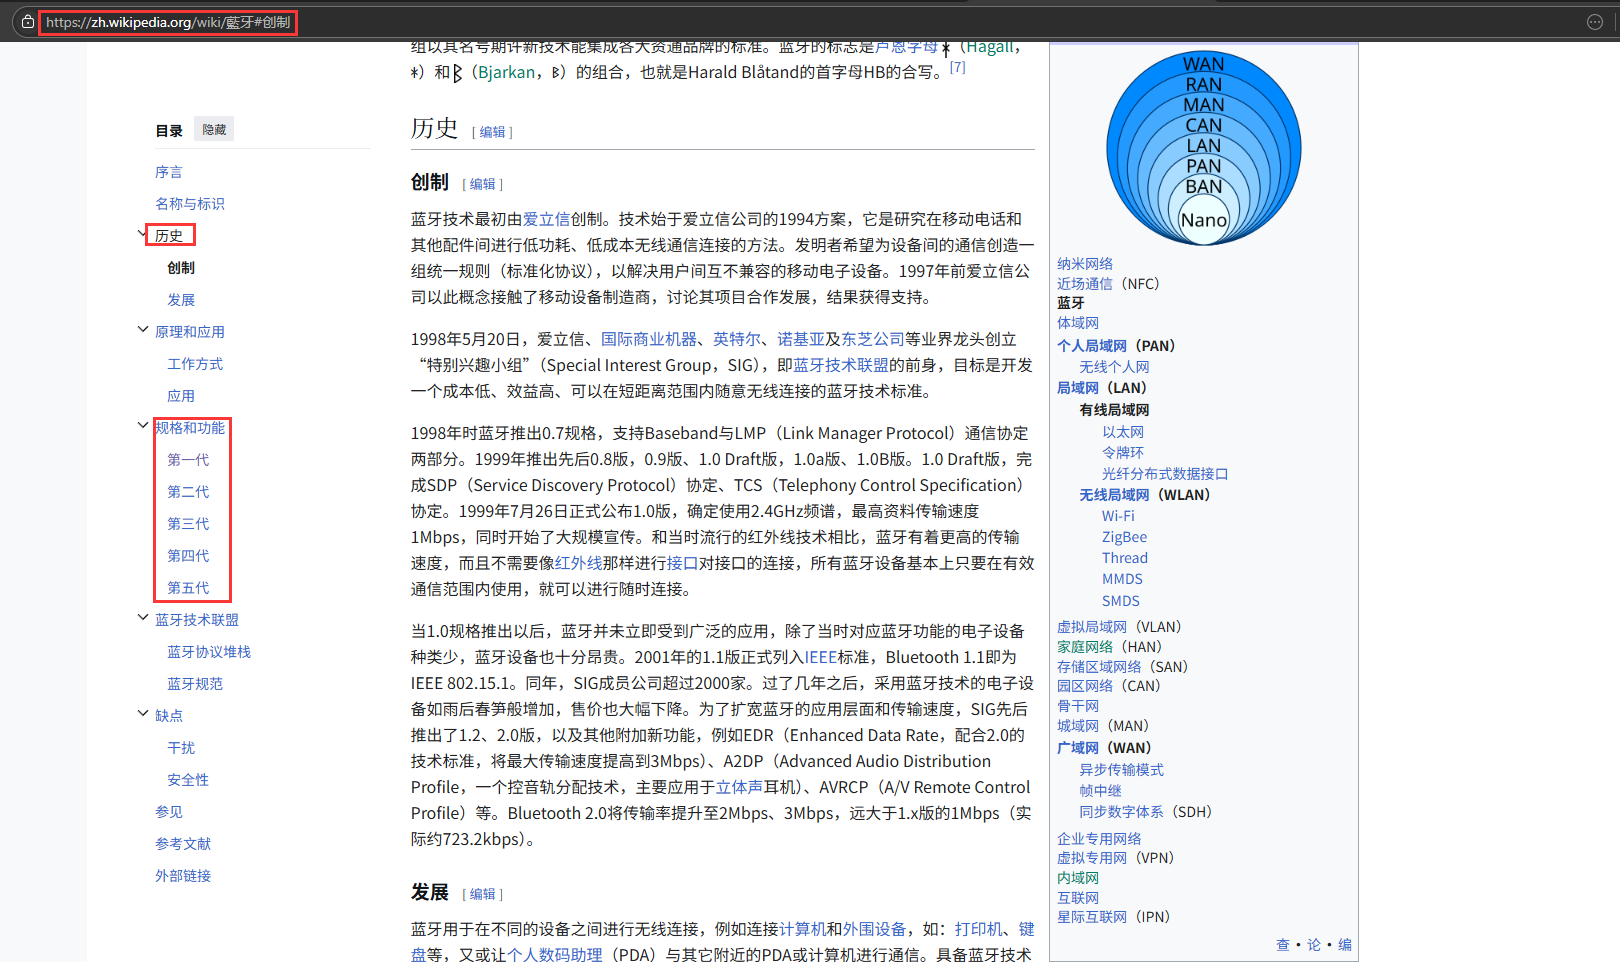Viewport: 1620px width, 962px height.
Task: Open 纳米网络 in sidebar box
Action: click(1085, 264)
